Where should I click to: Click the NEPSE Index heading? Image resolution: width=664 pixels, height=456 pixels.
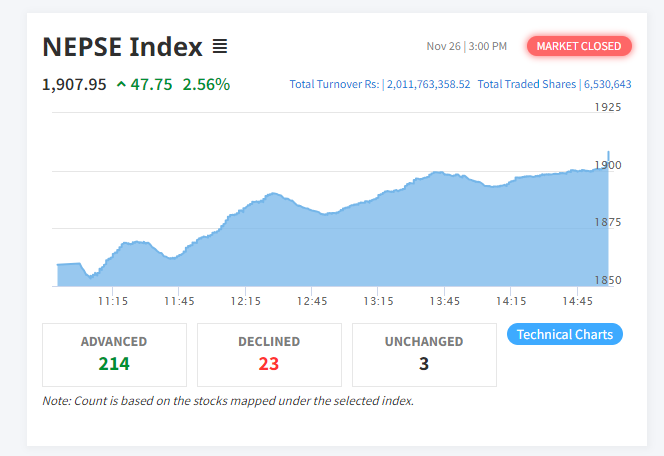(x=122, y=47)
